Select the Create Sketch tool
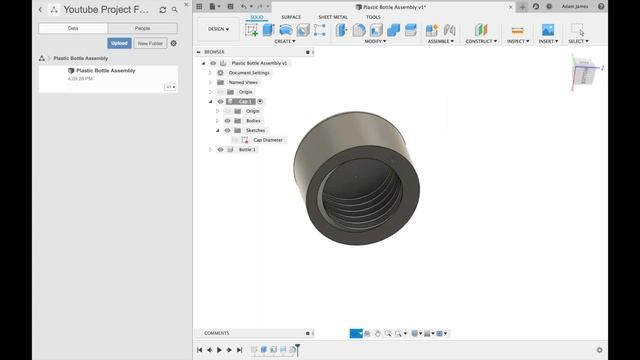The image size is (640, 360). (251, 30)
